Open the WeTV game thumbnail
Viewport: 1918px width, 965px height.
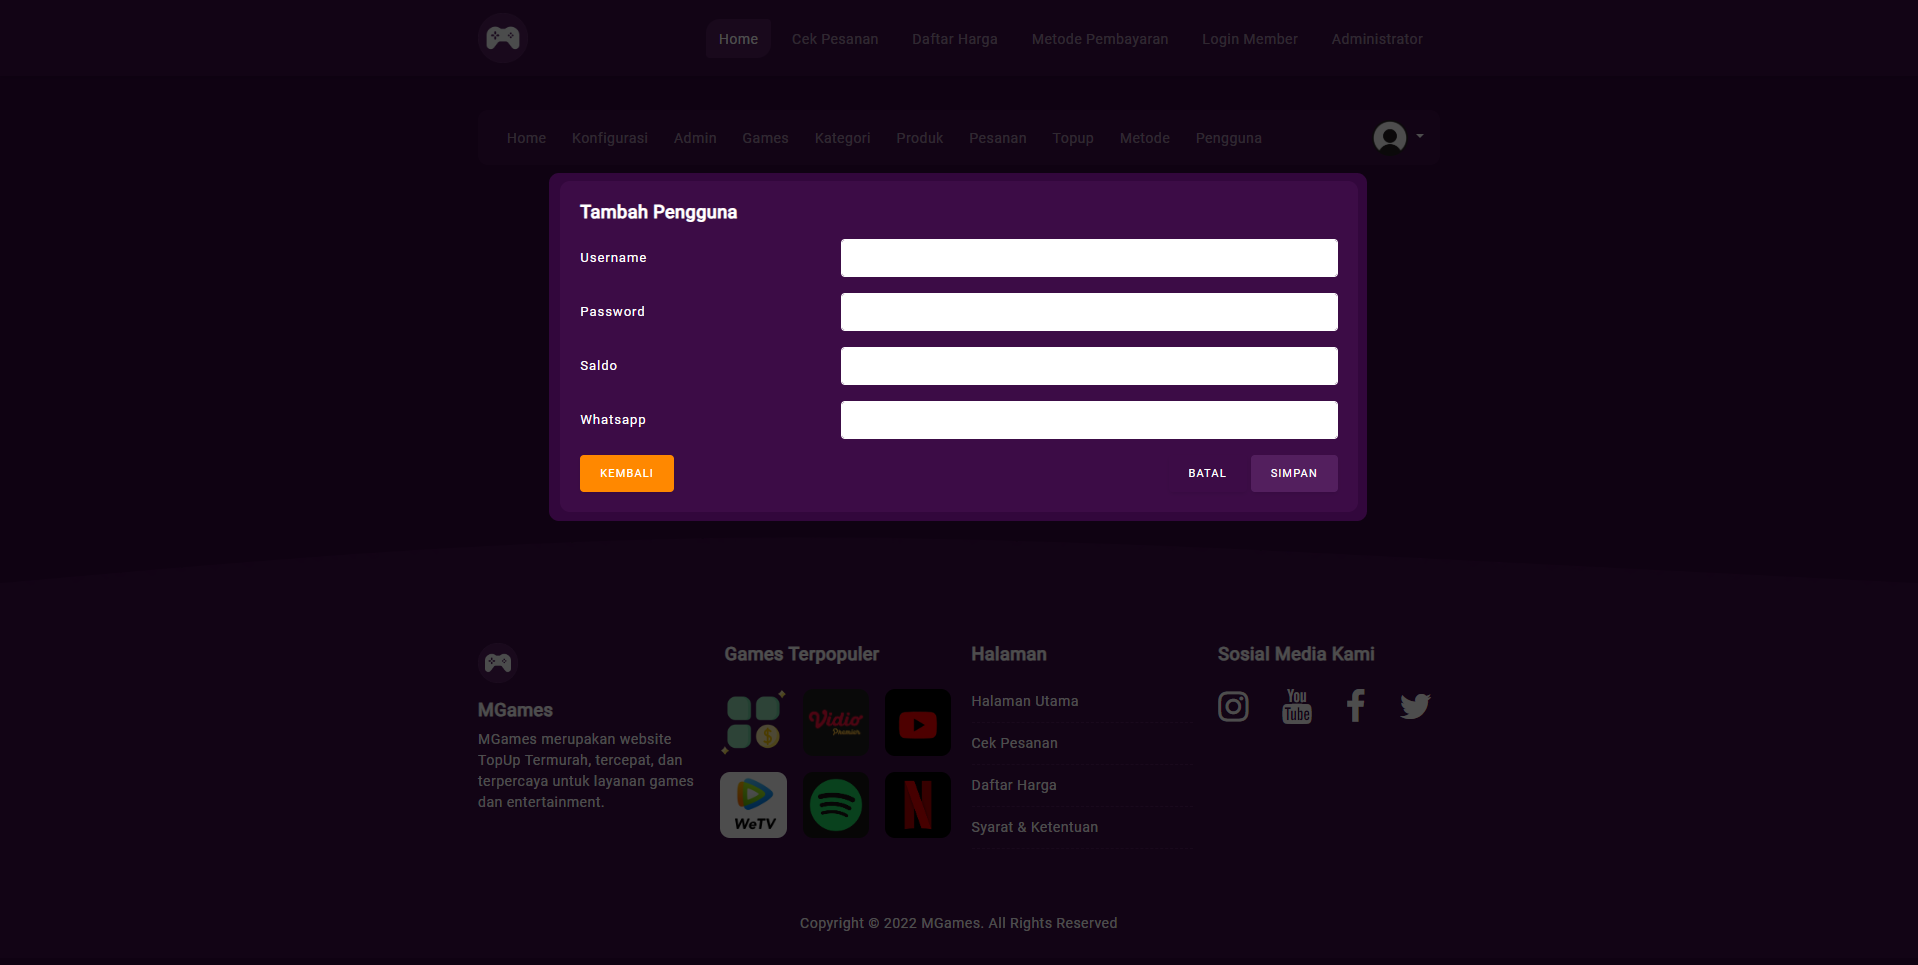tap(753, 805)
